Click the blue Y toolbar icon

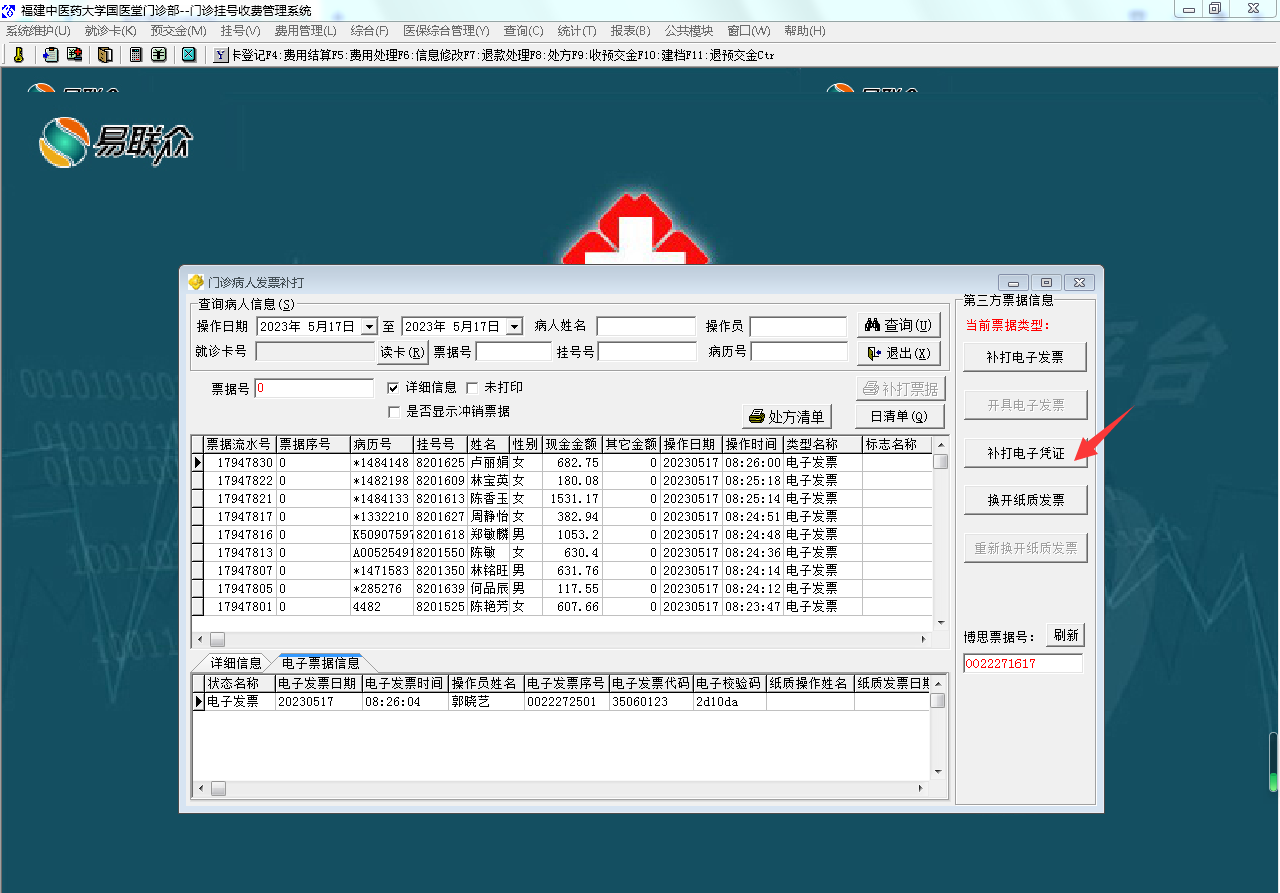click(221, 55)
